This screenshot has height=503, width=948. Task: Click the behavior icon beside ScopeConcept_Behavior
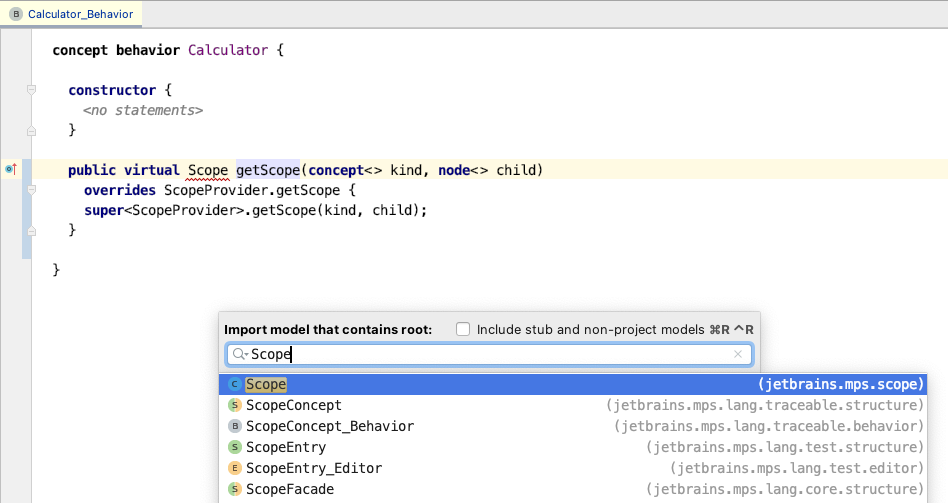[x=234, y=426]
